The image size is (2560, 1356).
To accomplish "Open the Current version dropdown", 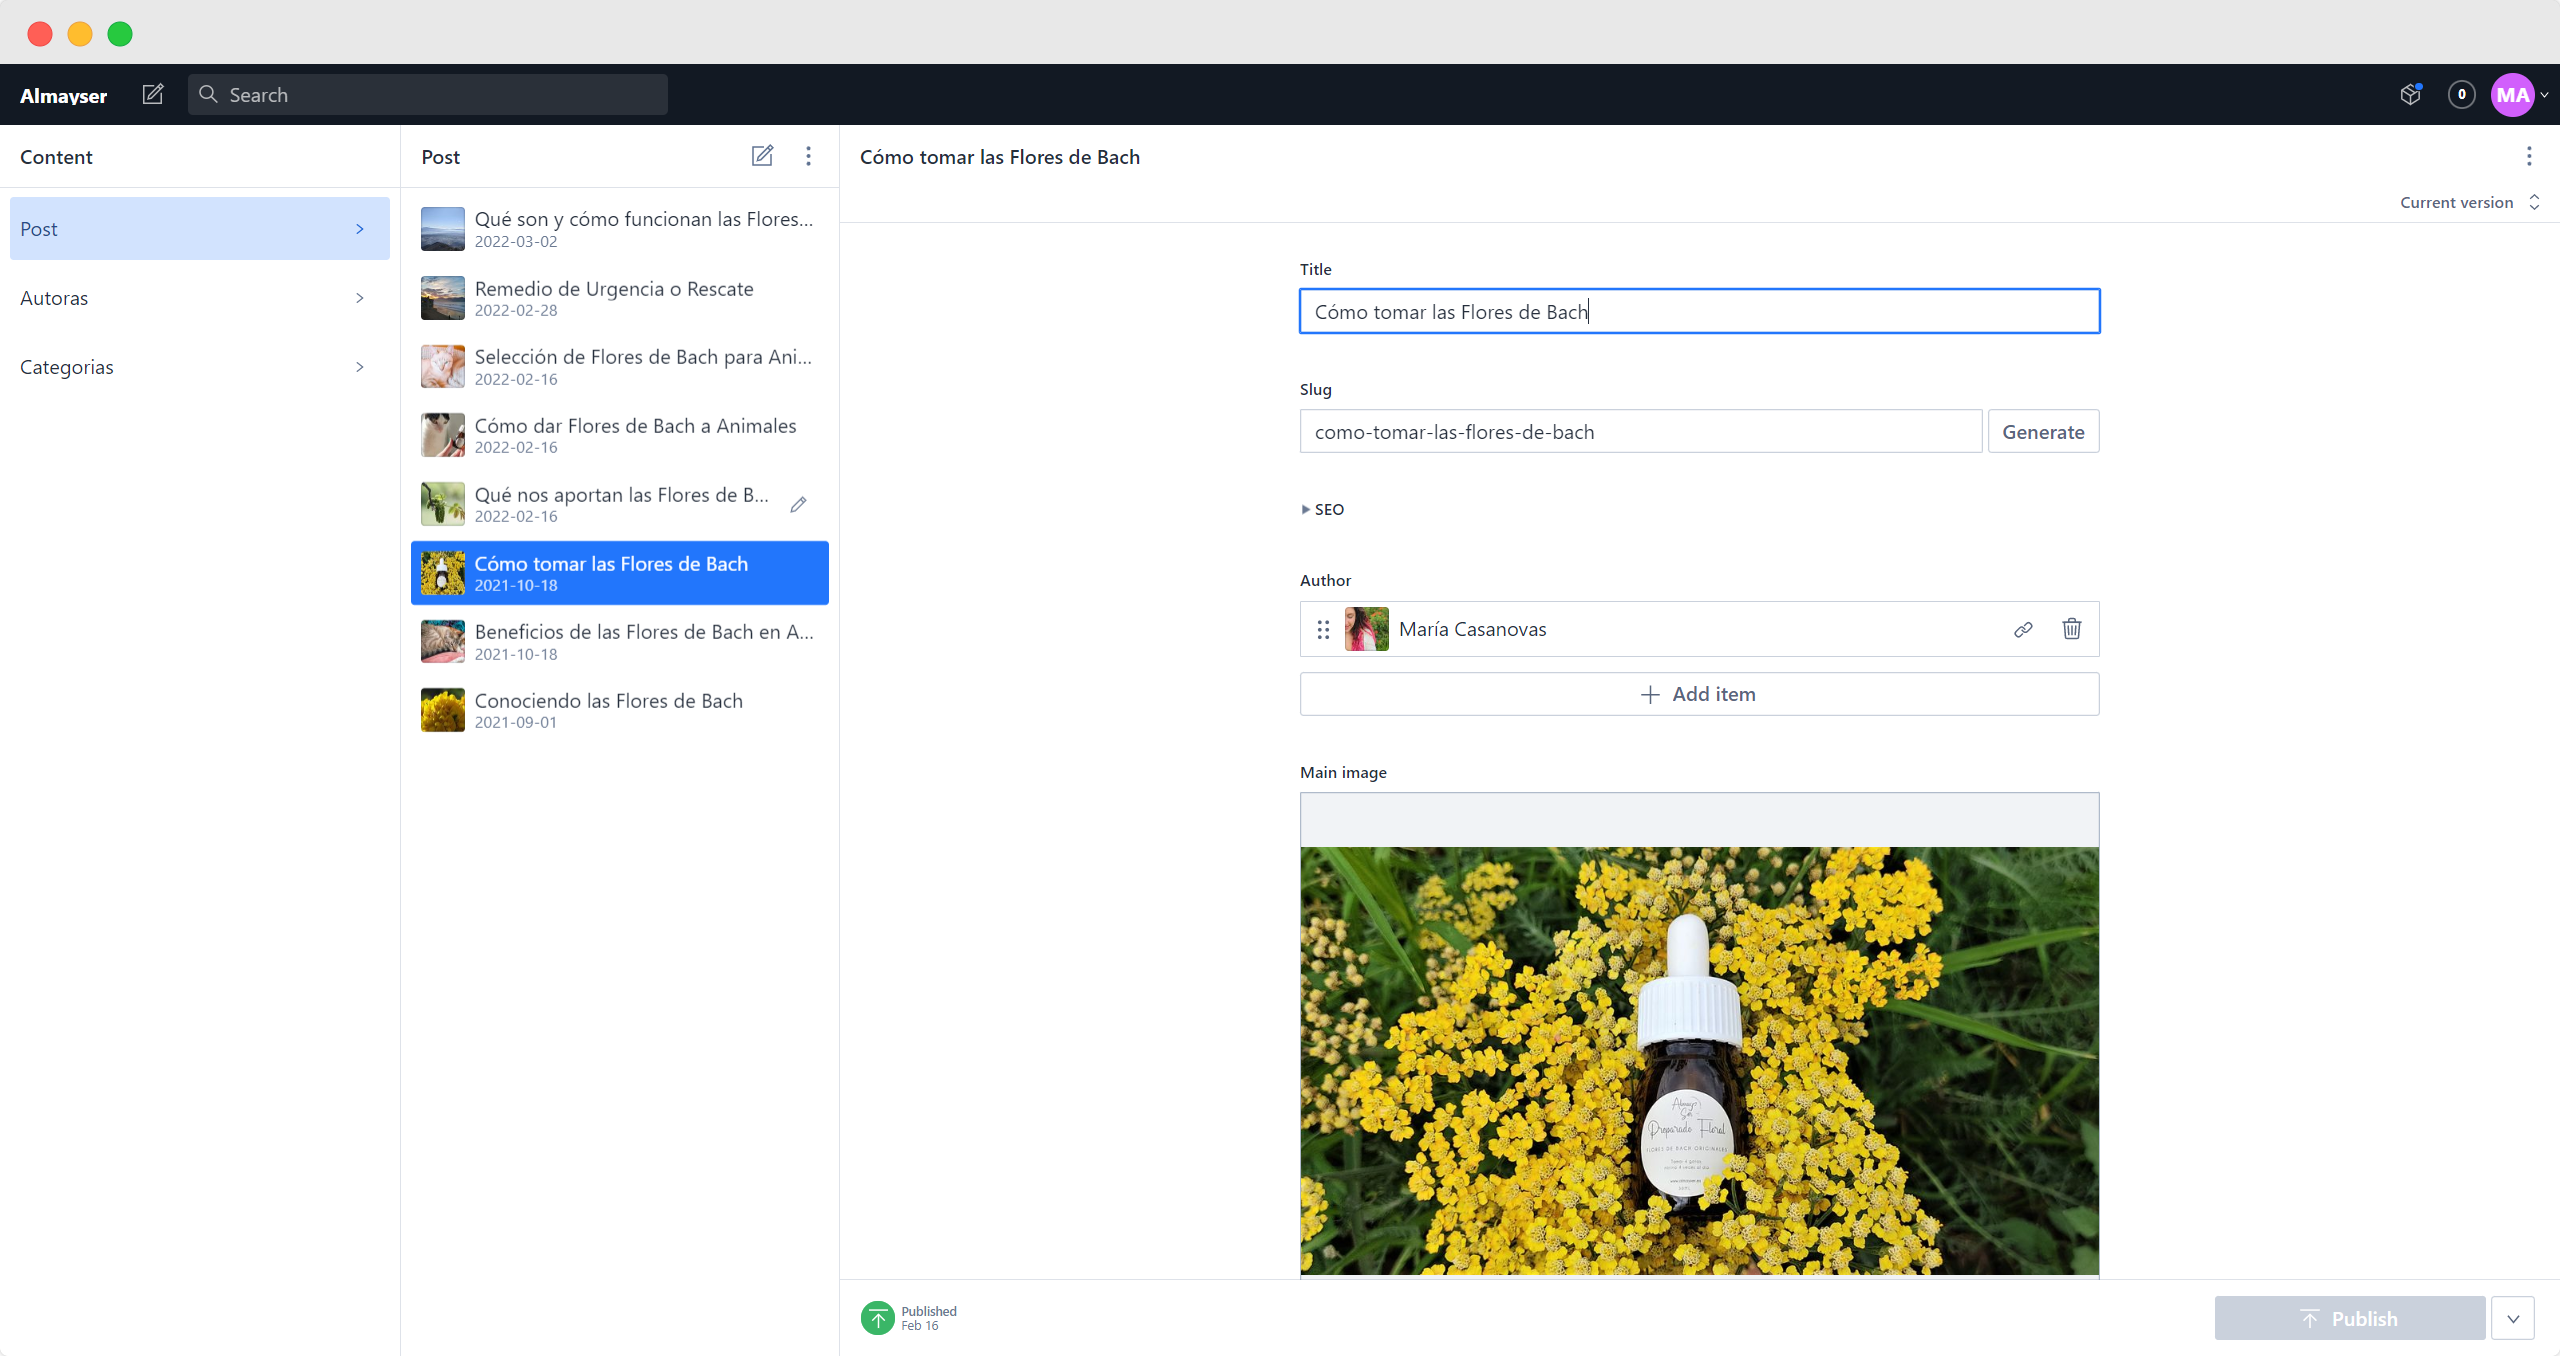I will 2468,202.
